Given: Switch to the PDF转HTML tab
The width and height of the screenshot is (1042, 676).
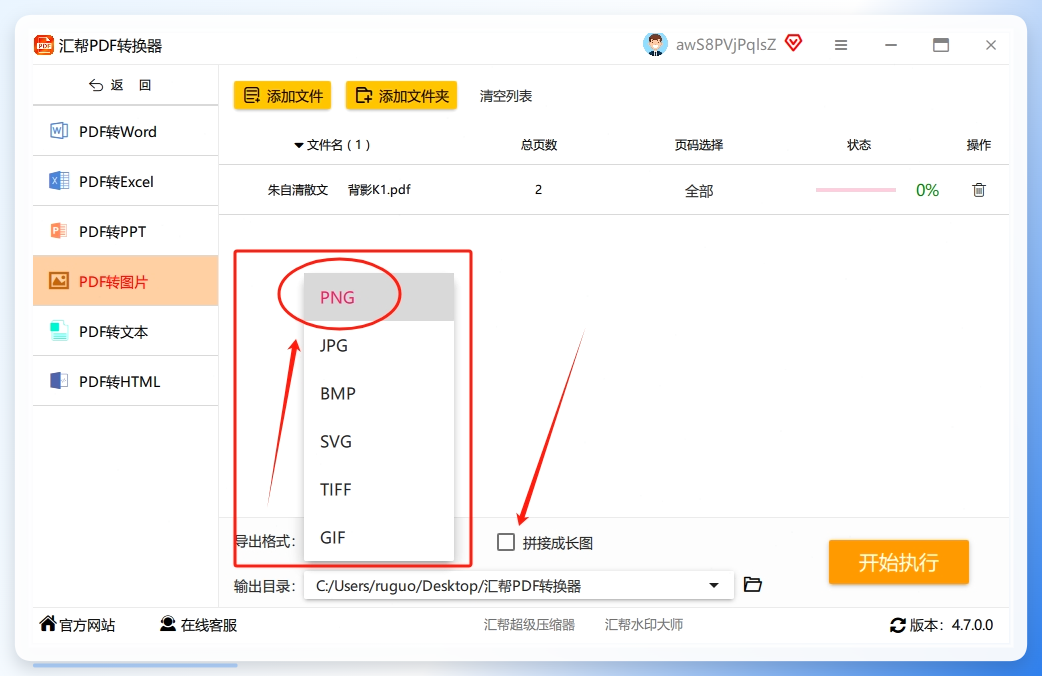Looking at the screenshot, I should coord(126,380).
